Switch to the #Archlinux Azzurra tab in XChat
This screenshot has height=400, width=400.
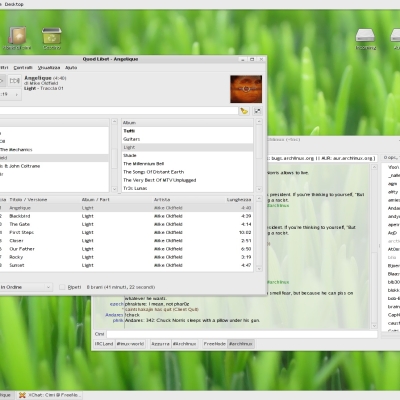tap(184, 344)
